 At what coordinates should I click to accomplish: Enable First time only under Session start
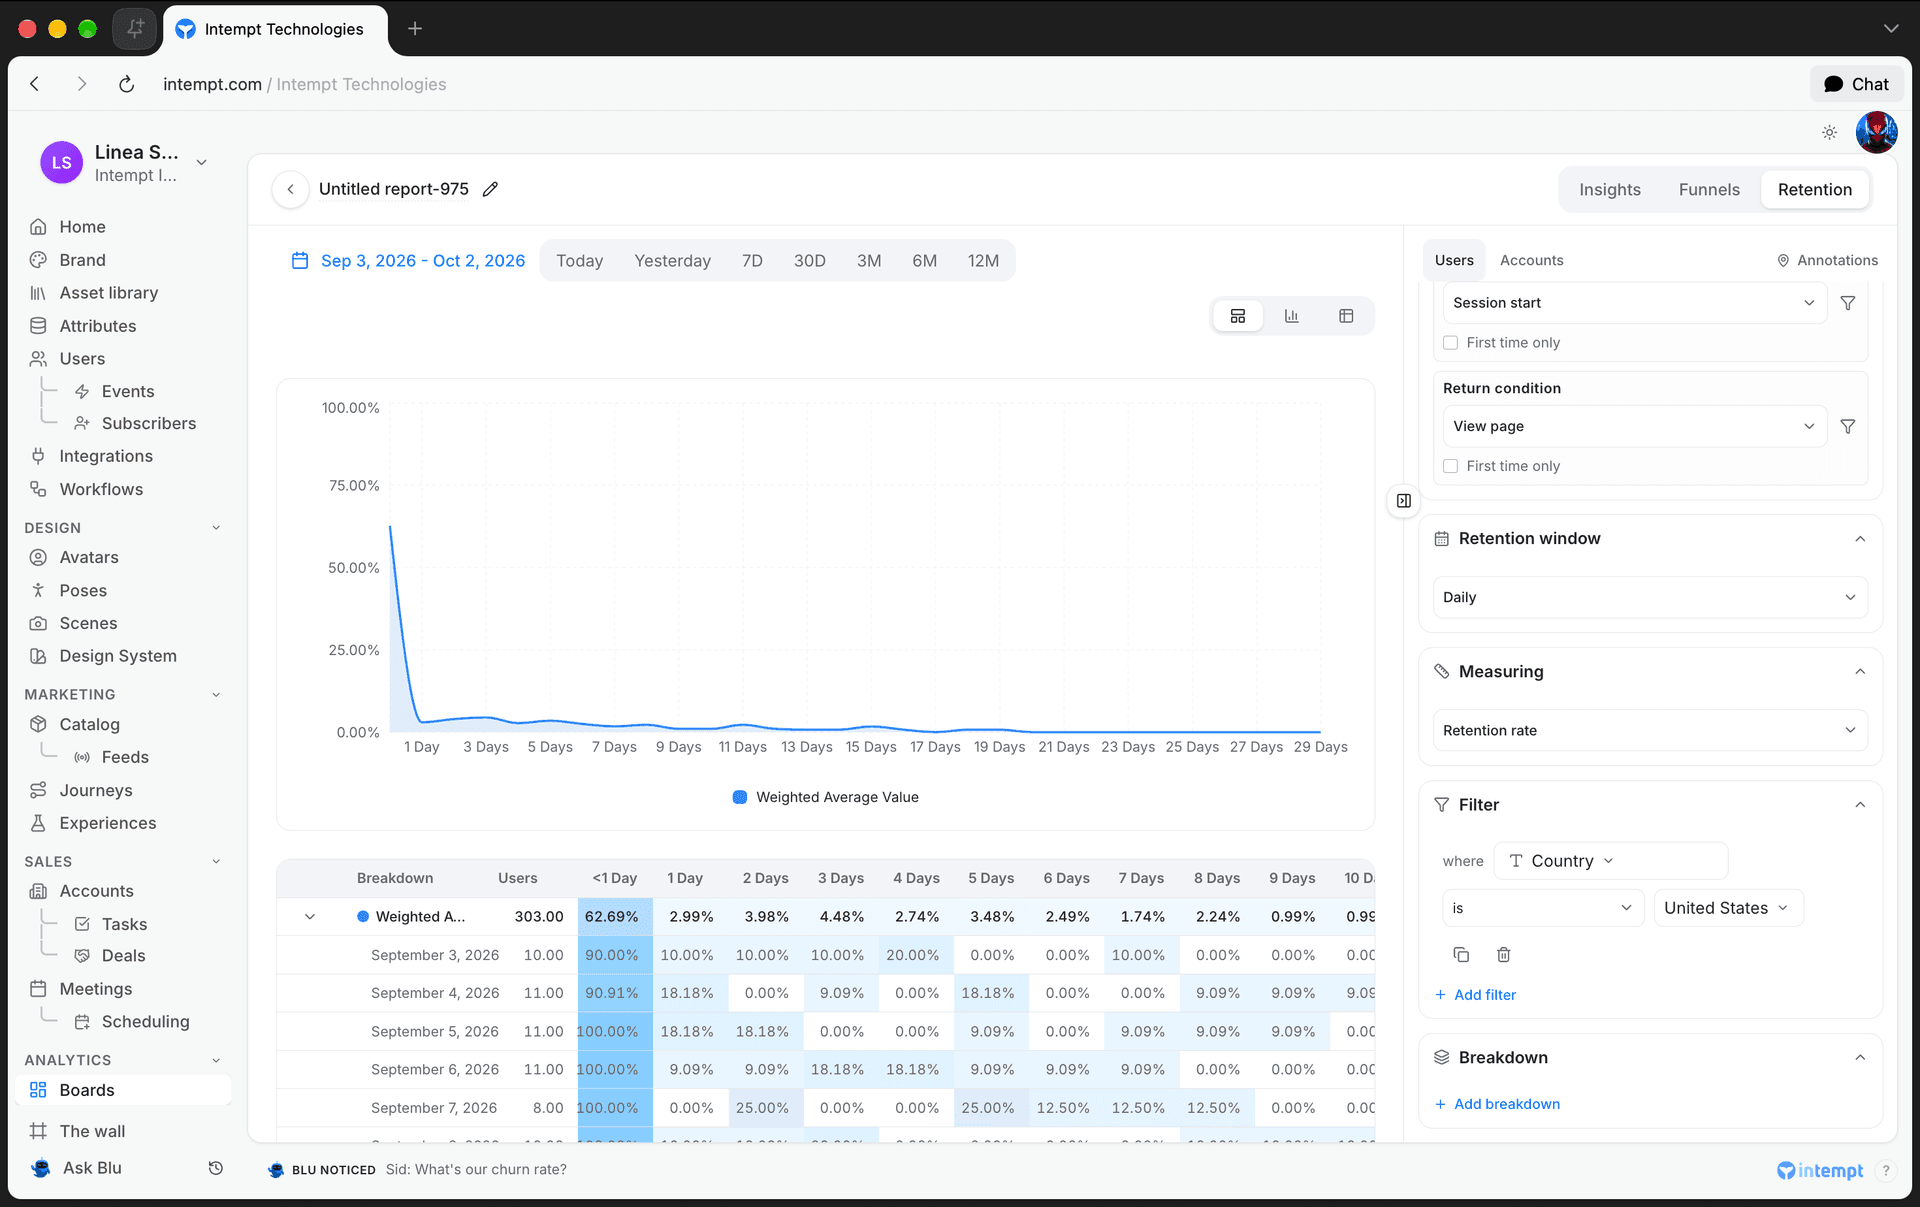(x=1451, y=343)
